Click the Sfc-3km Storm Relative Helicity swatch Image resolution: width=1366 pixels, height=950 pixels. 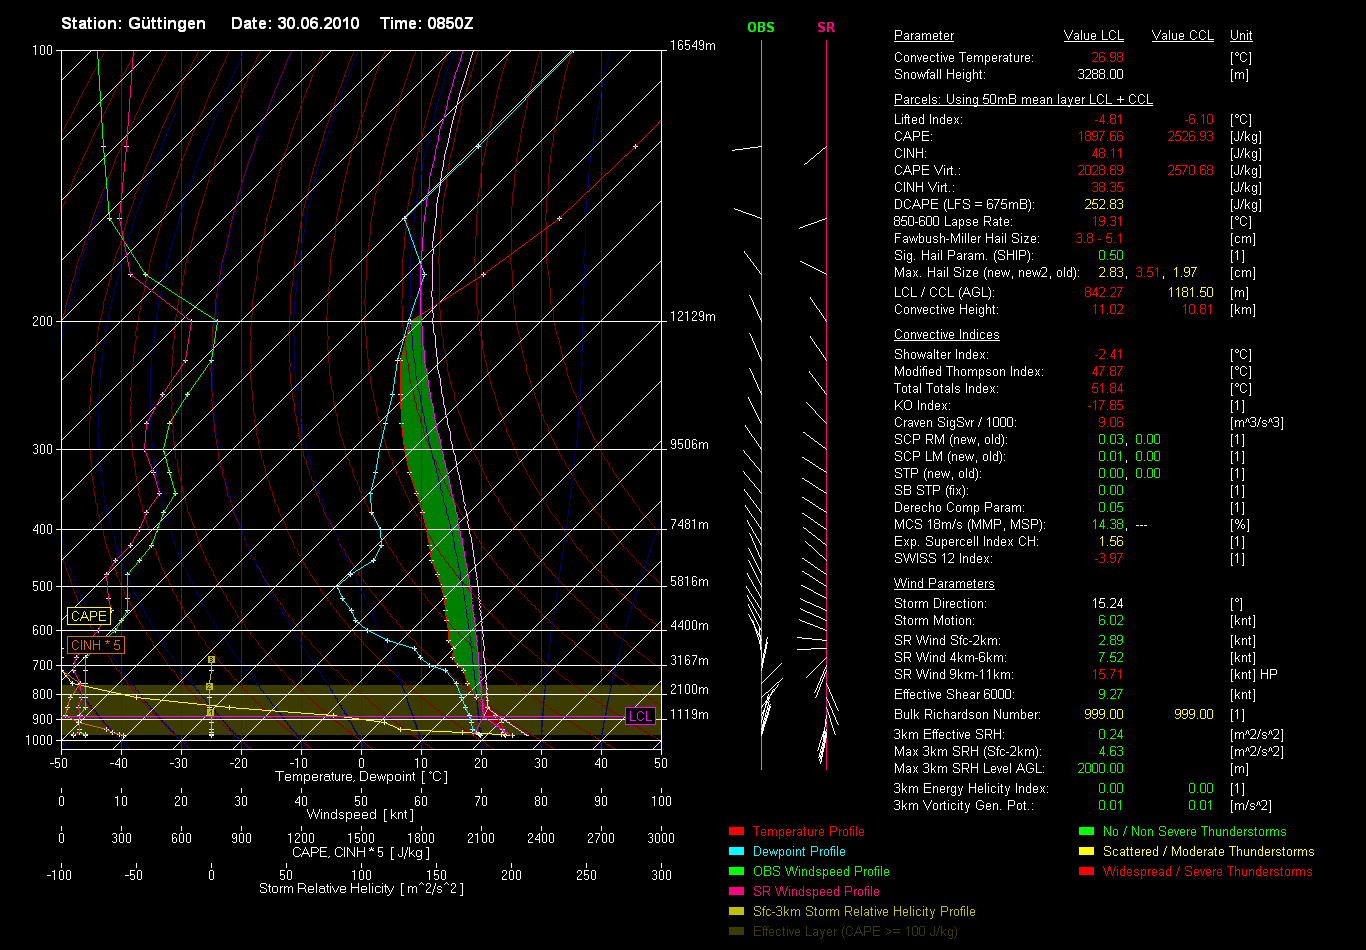click(x=737, y=911)
